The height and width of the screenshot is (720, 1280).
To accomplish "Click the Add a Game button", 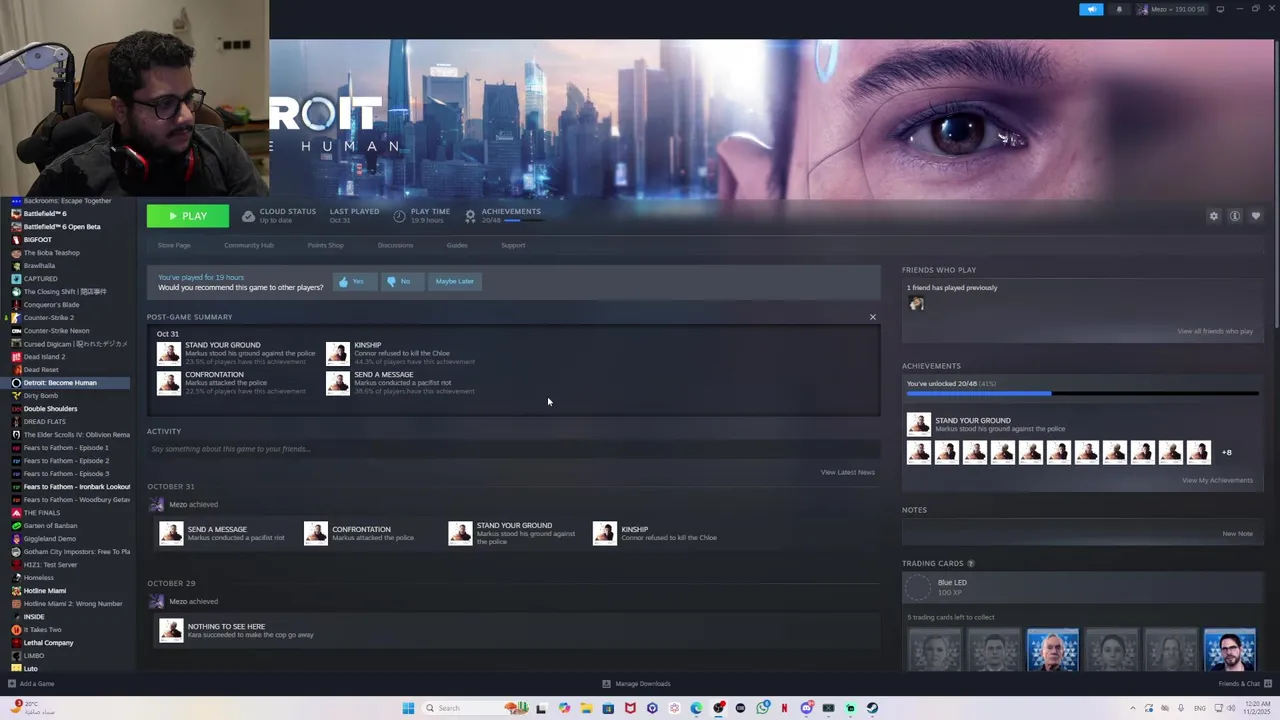I will coord(31,684).
